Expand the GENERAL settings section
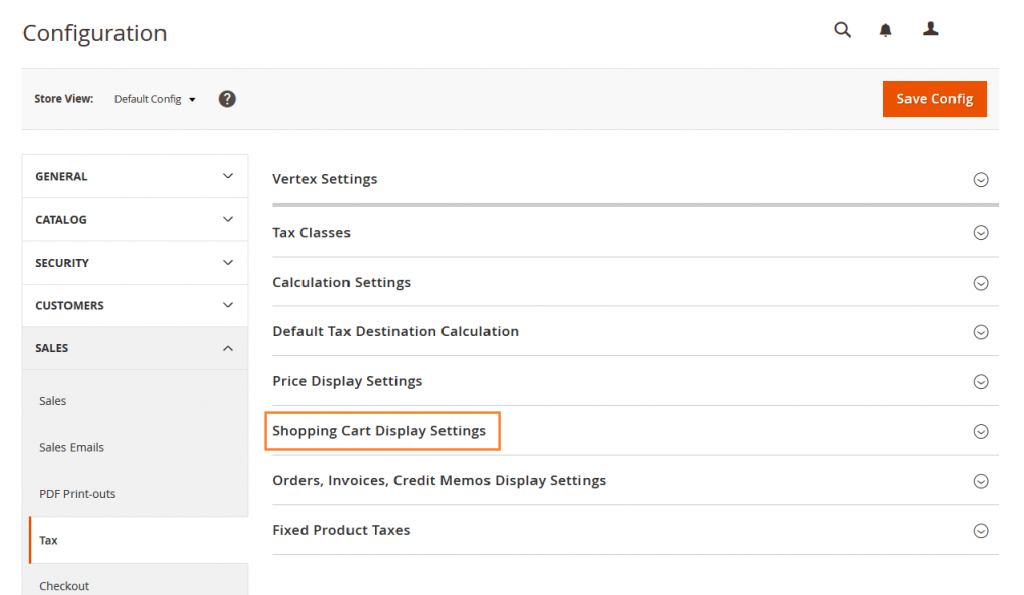 (134, 175)
